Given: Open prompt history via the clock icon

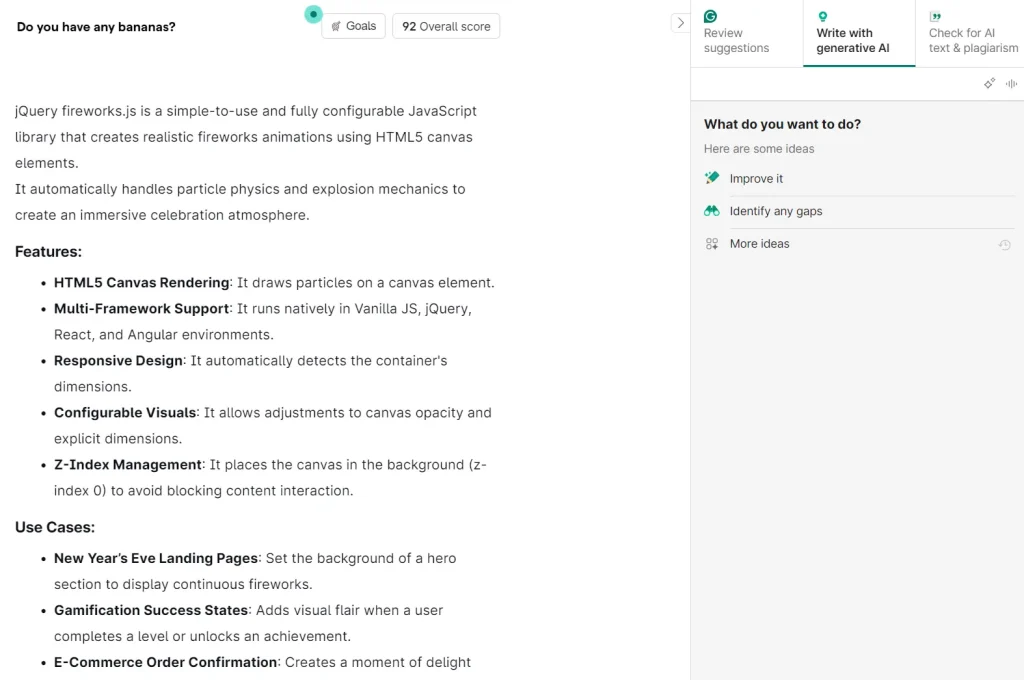Looking at the screenshot, I should coord(1004,243).
